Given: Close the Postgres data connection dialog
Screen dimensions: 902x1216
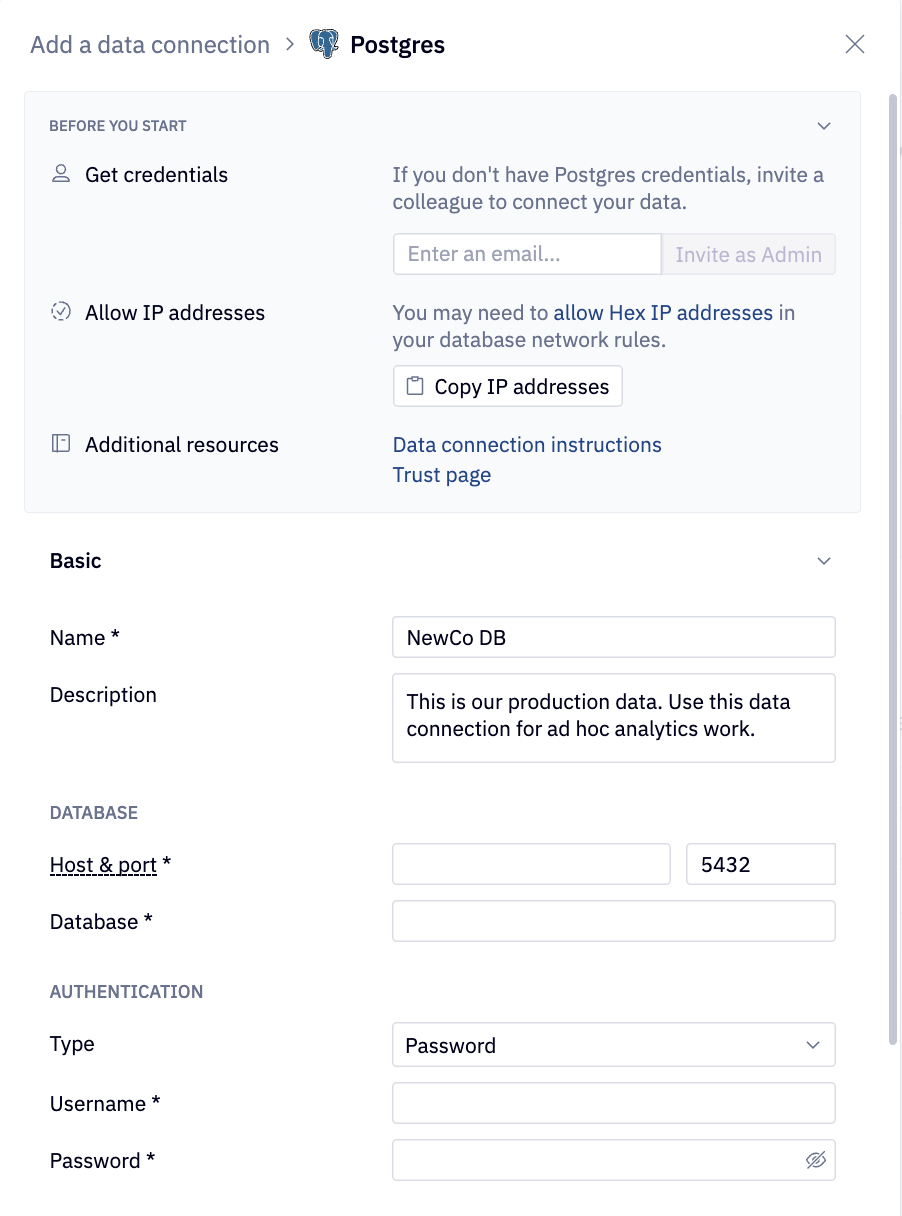Looking at the screenshot, I should click(x=855, y=44).
